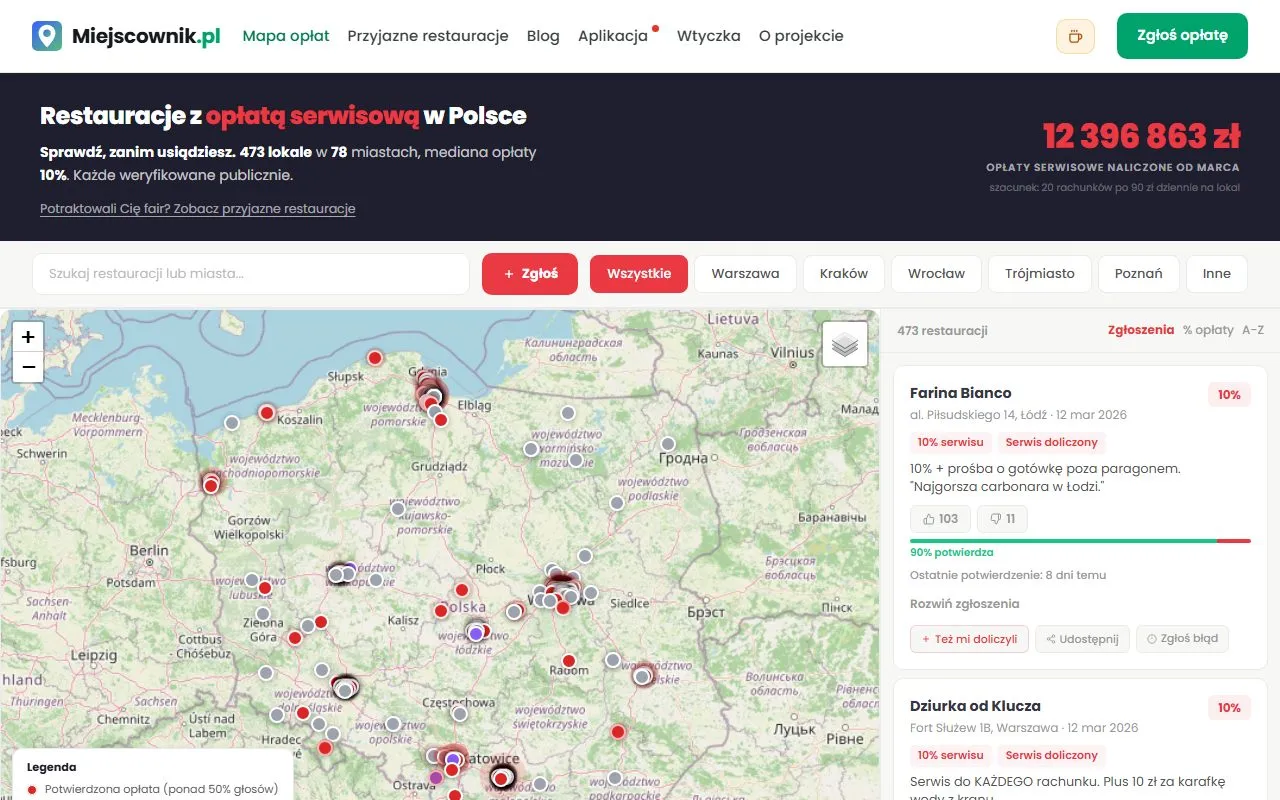Filter by Warszawa
The height and width of the screenshot is (800, 1280).
(745, 274)
